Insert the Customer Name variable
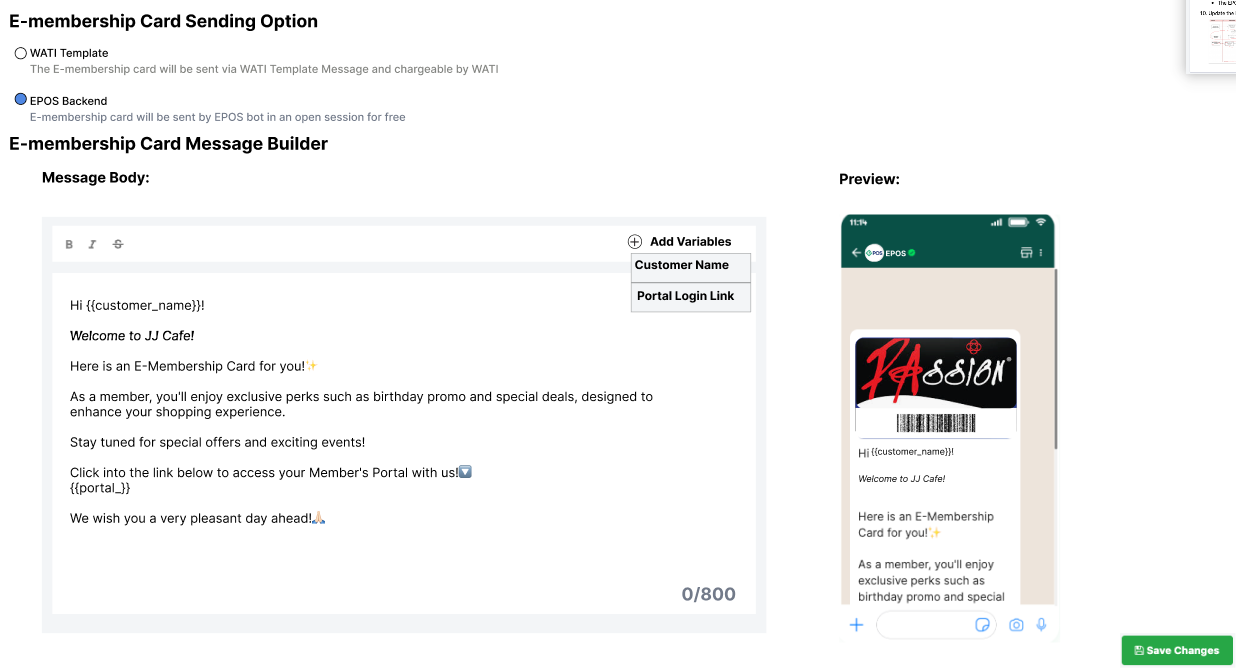1236x668 pixels. tap(690, 267)
